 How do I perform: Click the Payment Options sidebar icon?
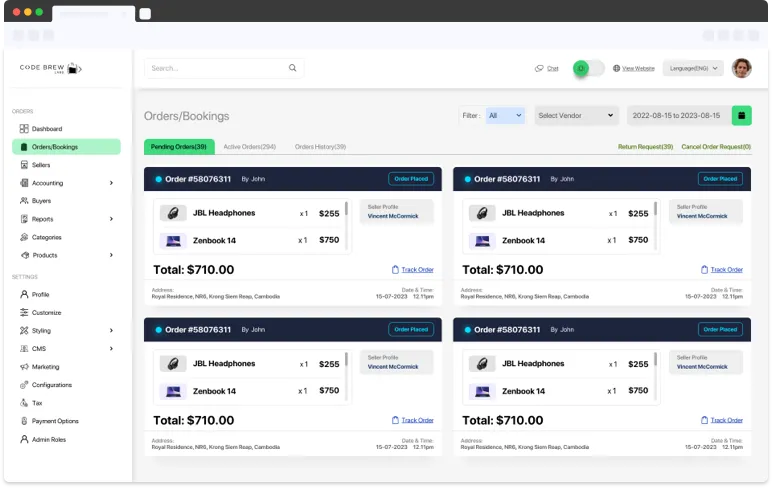point(24,421)
